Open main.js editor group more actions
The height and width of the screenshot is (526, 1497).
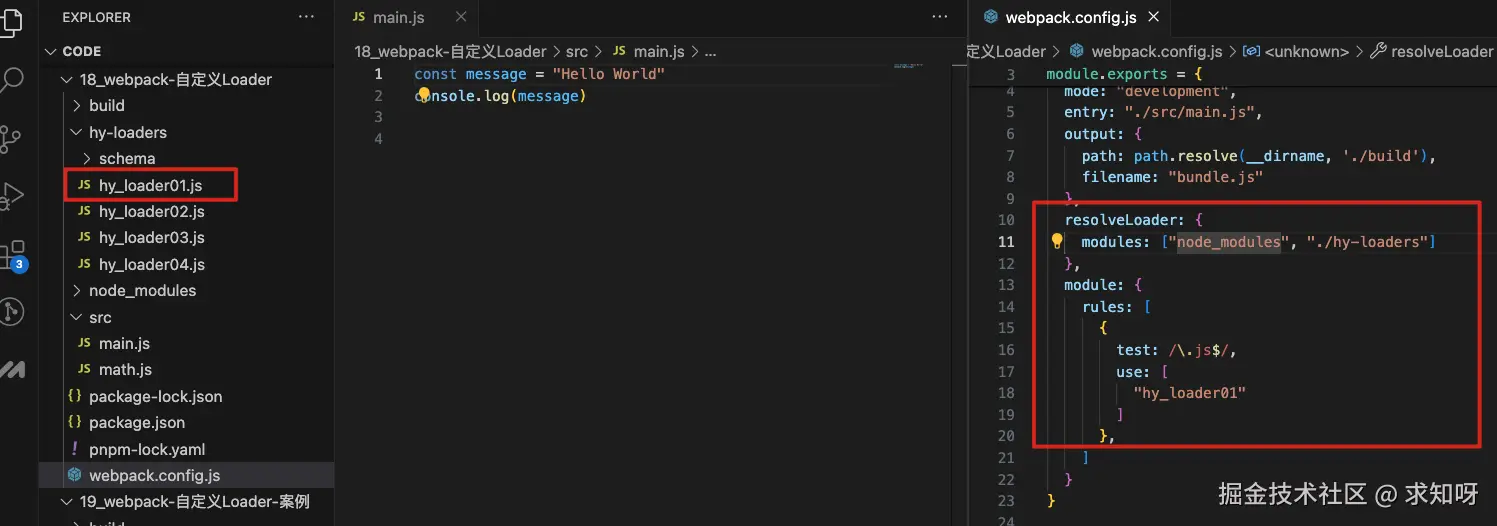pos(939,17)
